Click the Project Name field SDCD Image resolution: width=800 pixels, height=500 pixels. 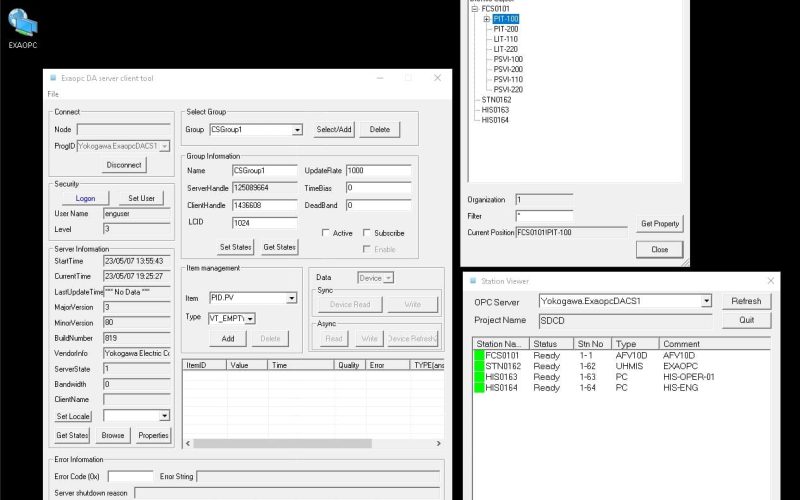(626, 320)
